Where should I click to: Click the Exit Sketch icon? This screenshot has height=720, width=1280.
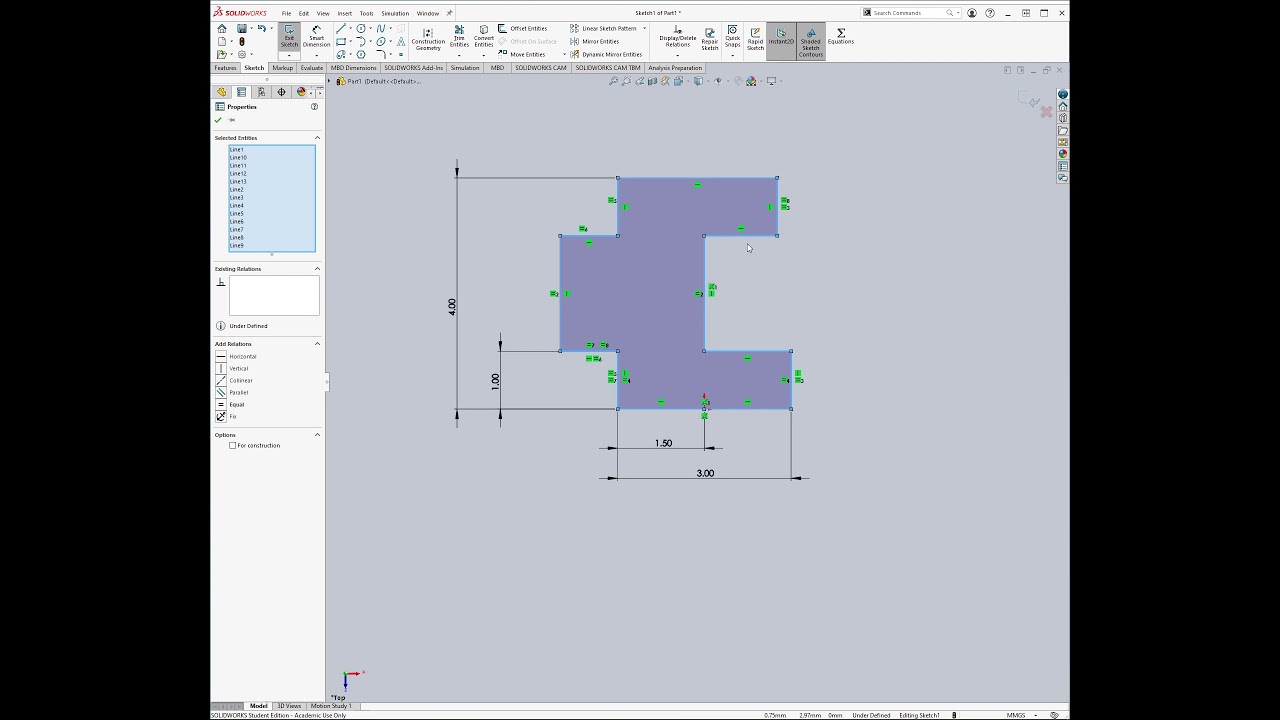(289, 37)
